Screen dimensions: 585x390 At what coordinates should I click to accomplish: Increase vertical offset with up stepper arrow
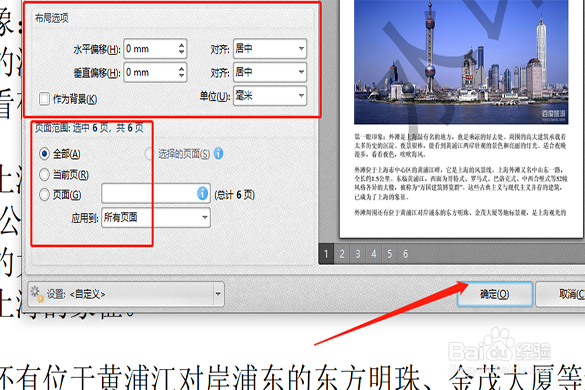(x=182, y=69)
